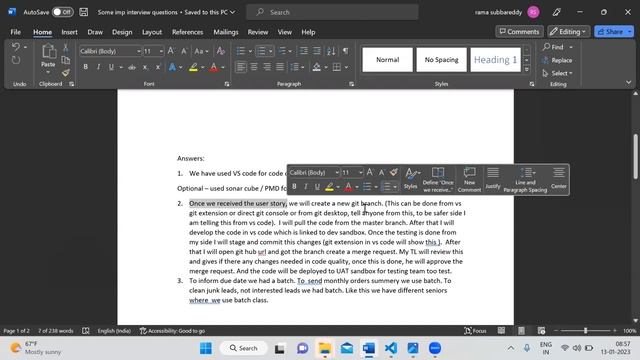Click the Multilevel List icon
Screen dimensions: 640x360
coord(282,51)
